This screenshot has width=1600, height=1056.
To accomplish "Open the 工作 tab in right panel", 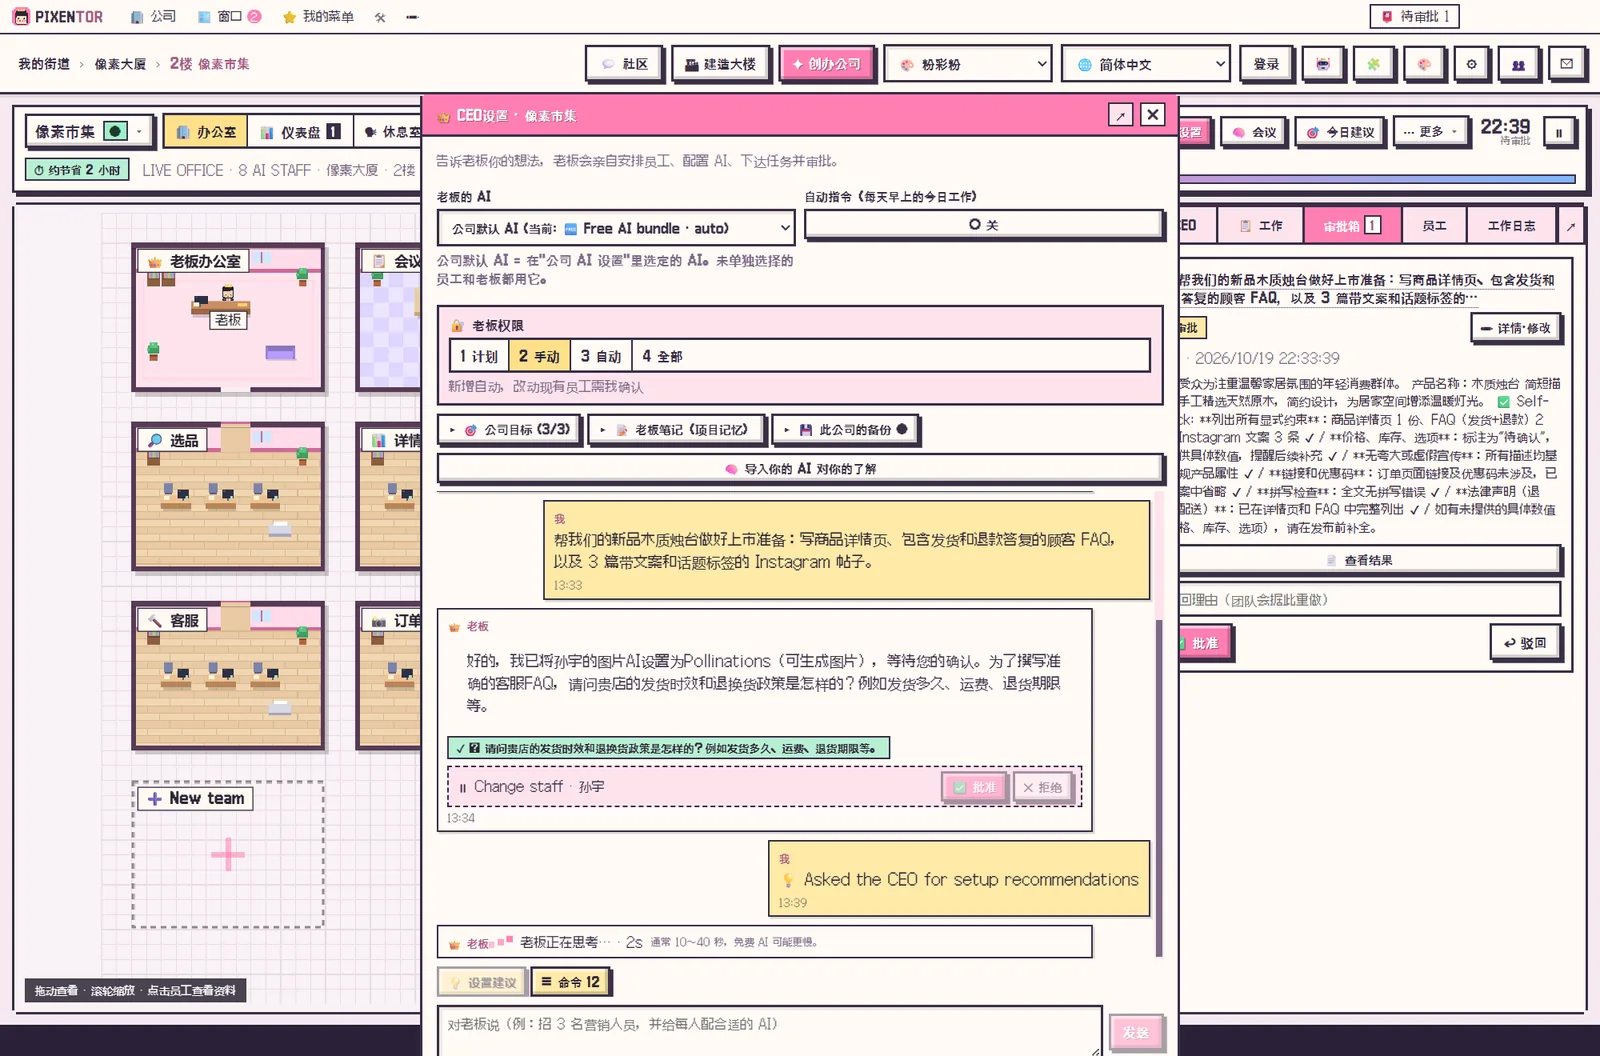I will 1261,226.
